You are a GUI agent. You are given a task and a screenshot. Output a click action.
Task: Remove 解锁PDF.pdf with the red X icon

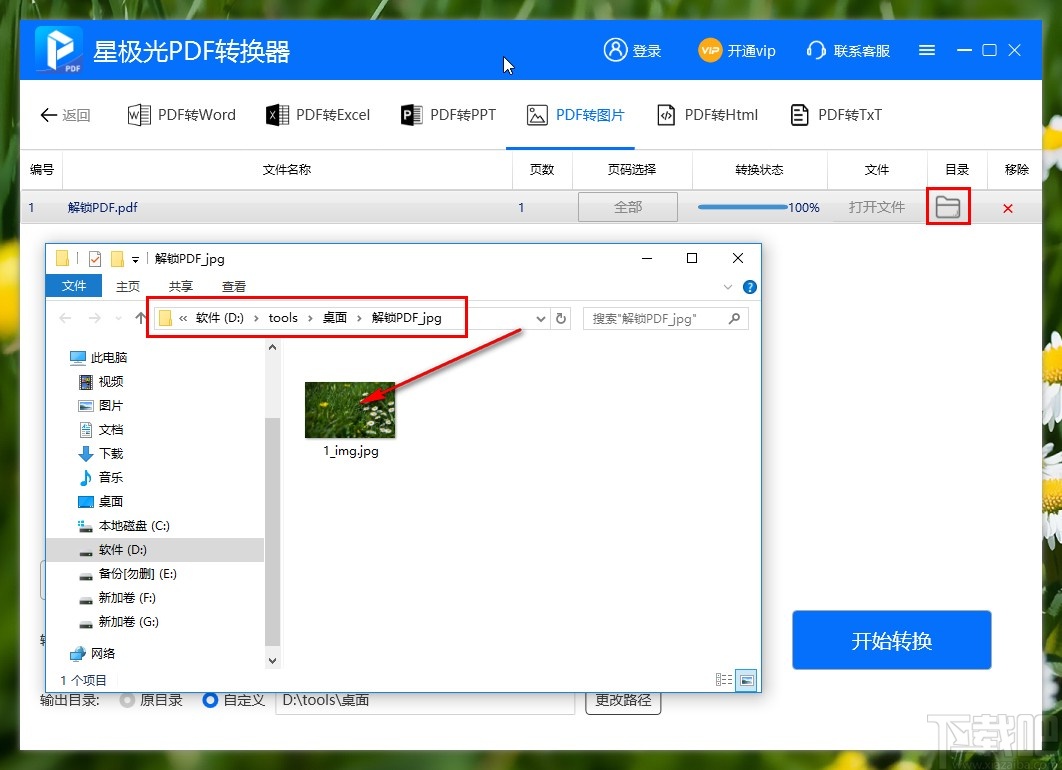point(1008,206)
